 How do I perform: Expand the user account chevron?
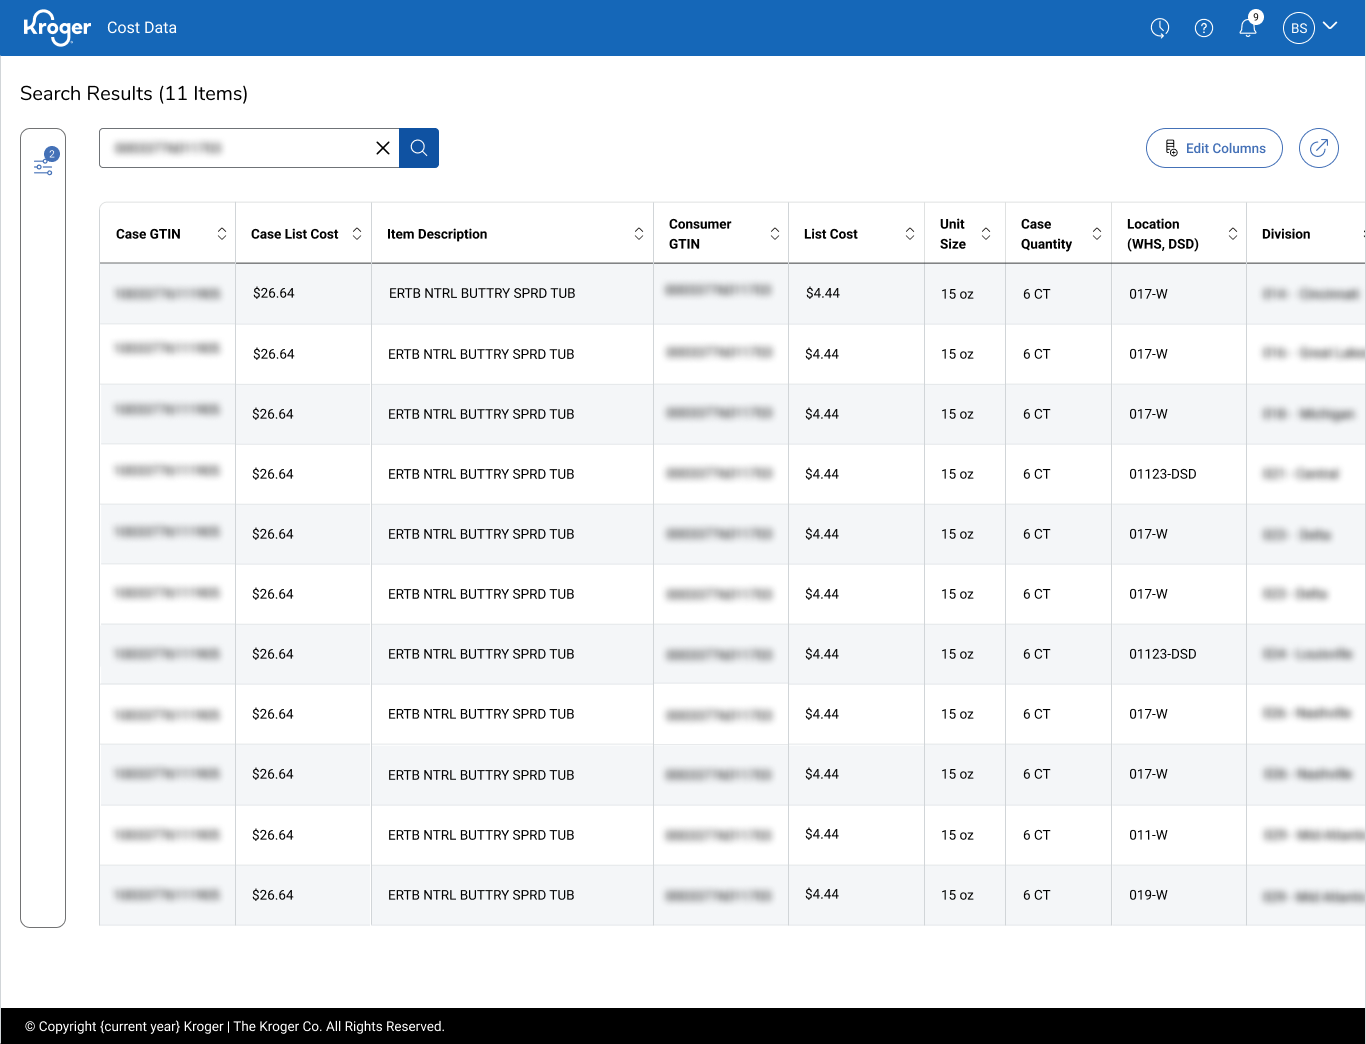(x=1330, y=26)
